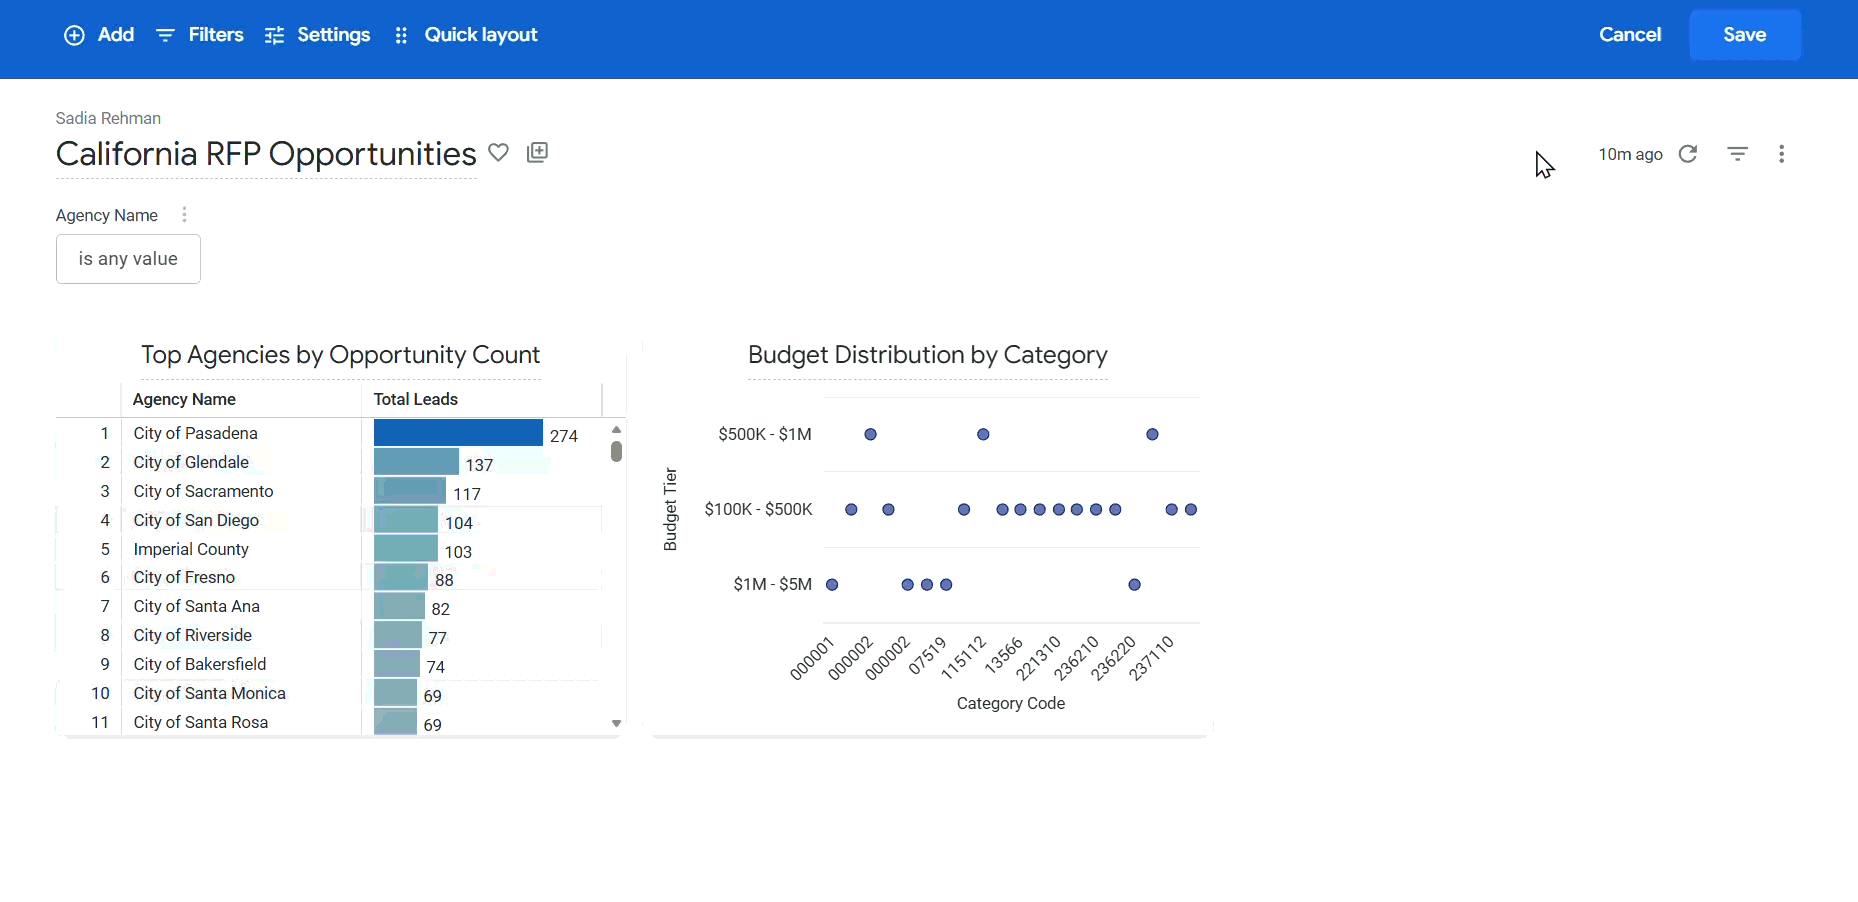Reload dashboard data with refresh icon

1688,154
